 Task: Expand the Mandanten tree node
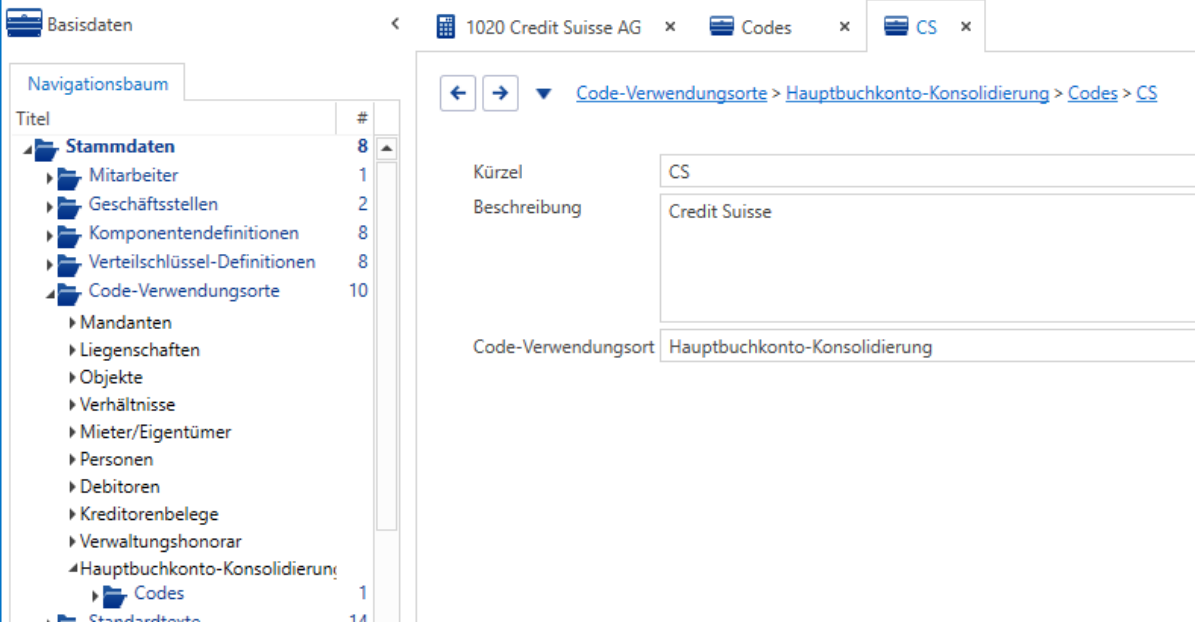(72, 322)
